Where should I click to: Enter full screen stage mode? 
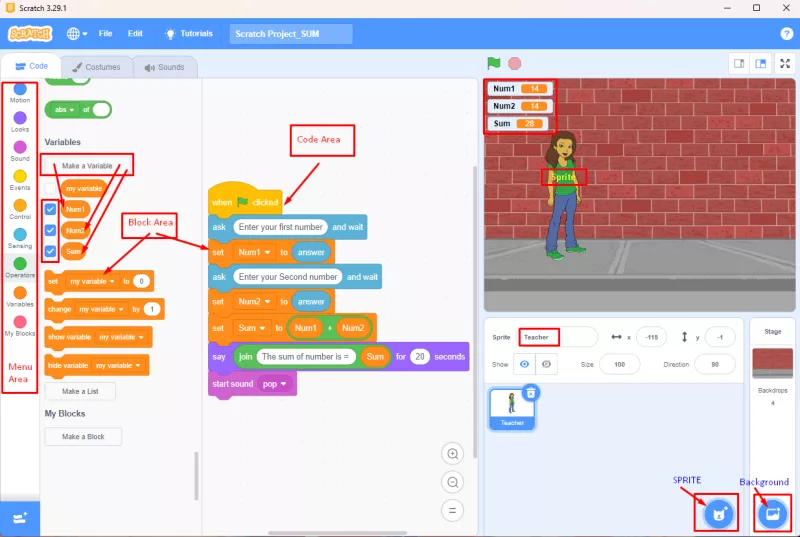click(785, 64)
